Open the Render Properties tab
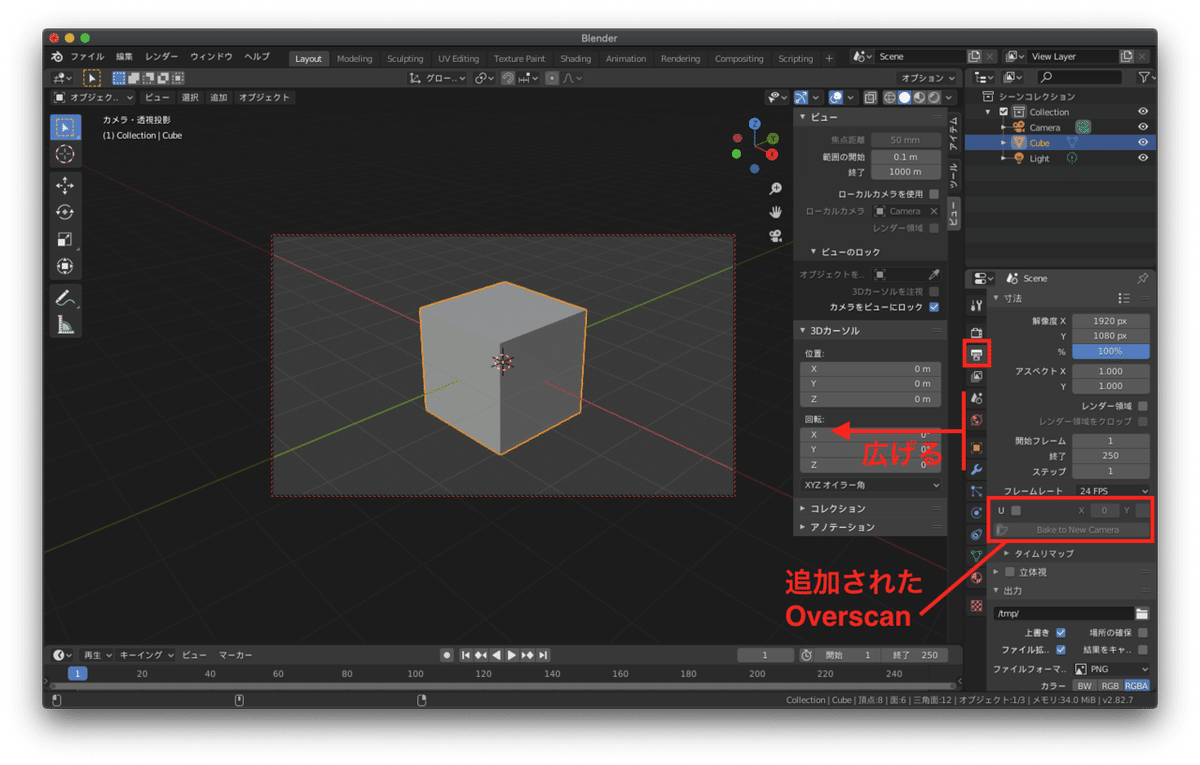The width and height of the screenshot is (1200, 765). pos(976,333)
